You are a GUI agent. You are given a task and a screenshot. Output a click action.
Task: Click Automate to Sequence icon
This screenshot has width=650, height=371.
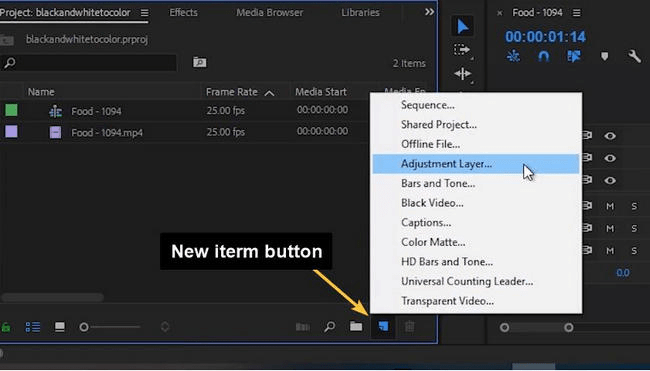point(303,327)
